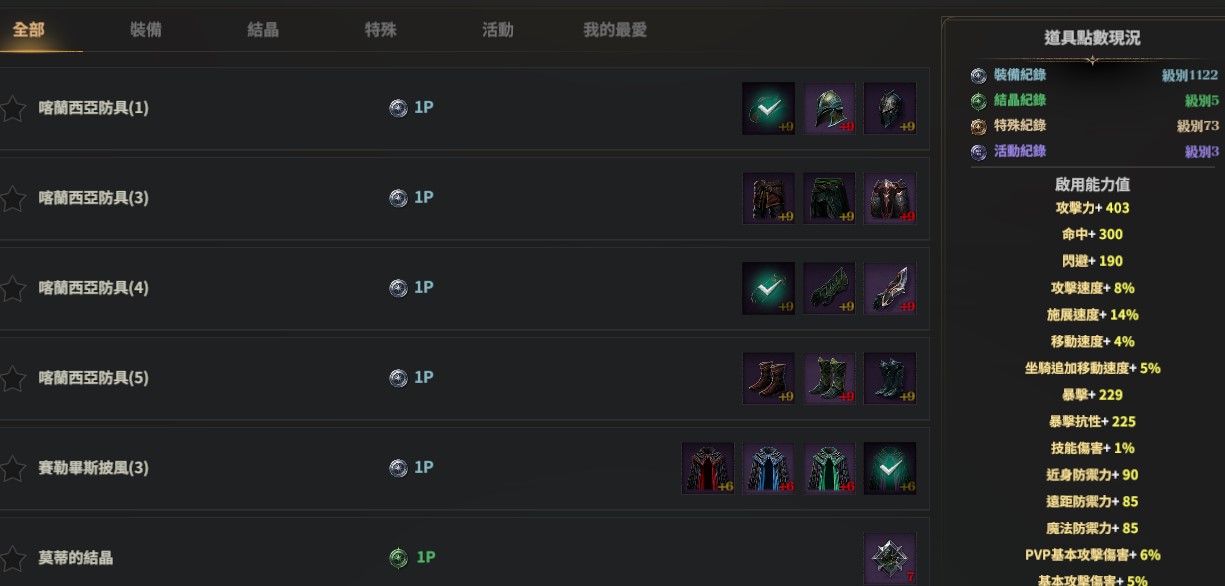This screenshot has height=586, width=1225.
Task: Click the green boots in 喀蘭西亞防具(5)
Action: click(829, 378)
